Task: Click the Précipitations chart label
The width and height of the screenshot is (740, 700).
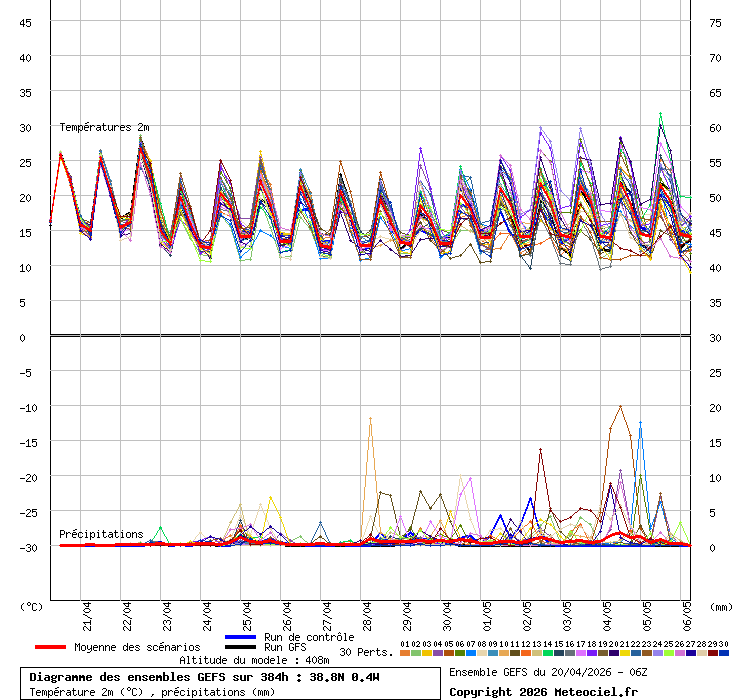Action: pyautogui.click(x=101, y=534)
